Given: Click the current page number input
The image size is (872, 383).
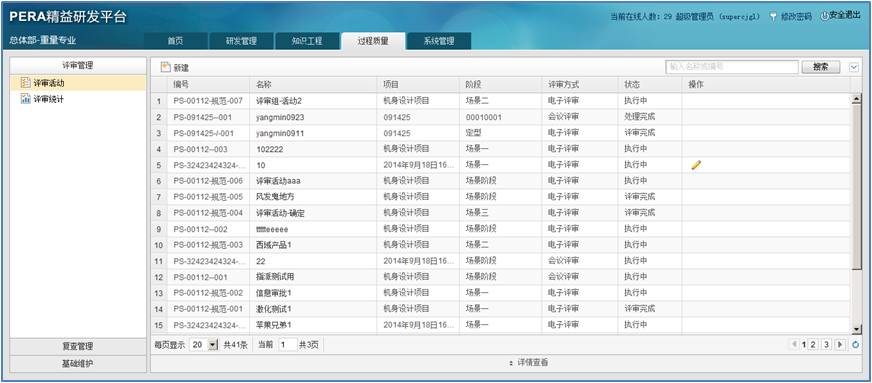Looking at the screenshot, I should click(288, 345).
